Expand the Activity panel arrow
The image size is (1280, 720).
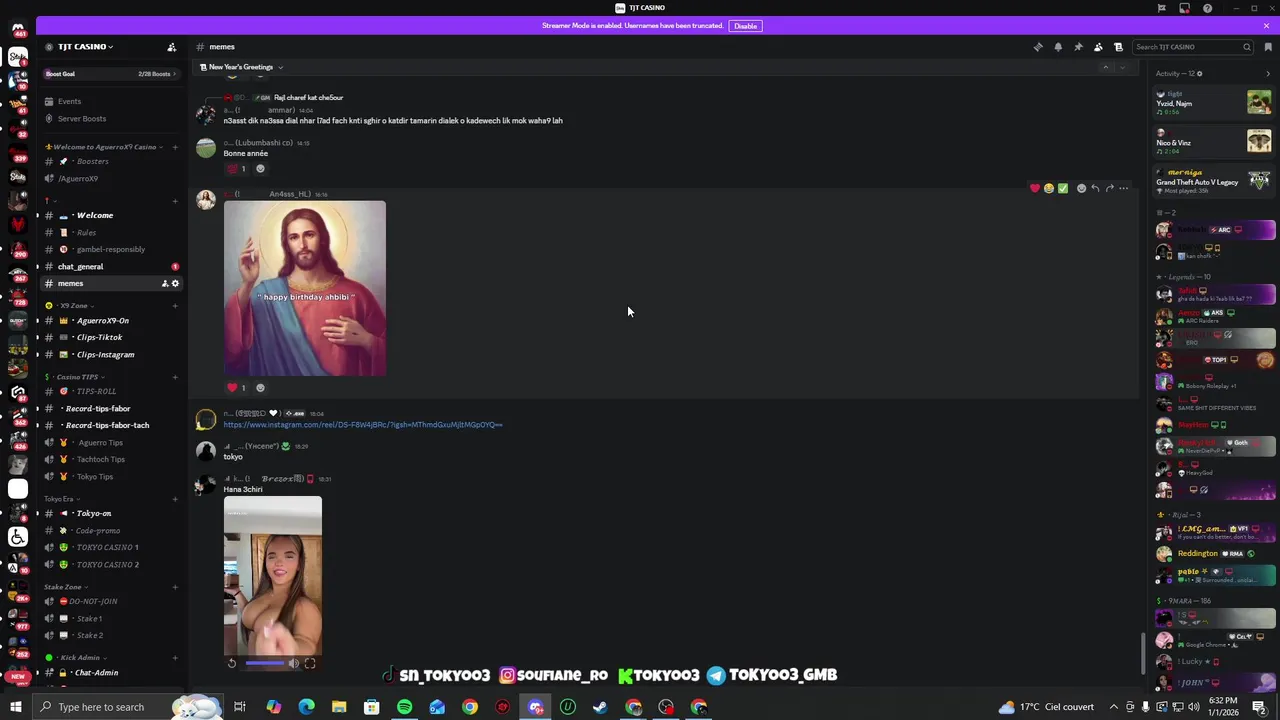click(x=1268, y=74)
